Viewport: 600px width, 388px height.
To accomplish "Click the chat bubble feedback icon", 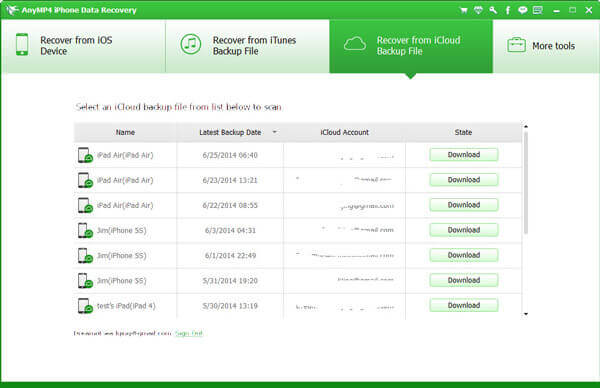I will [x=523, y=10].
